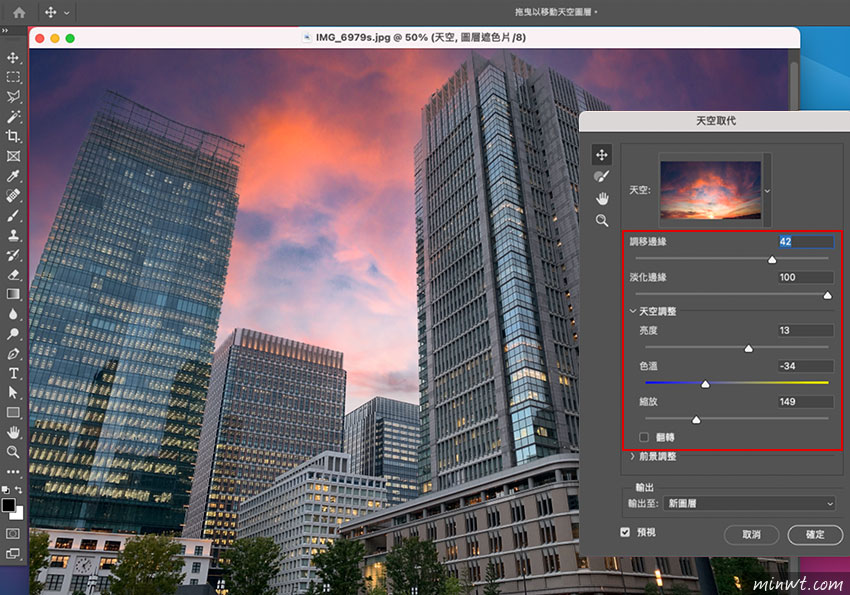
Task: Pick the Sky Move tool in the dialog
Action: click(602, 154)
